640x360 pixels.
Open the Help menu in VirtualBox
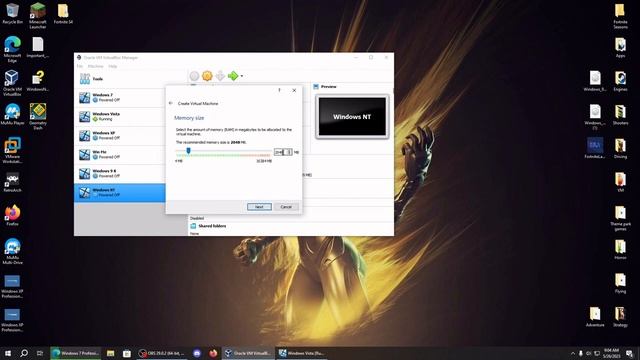pos(113,66)
